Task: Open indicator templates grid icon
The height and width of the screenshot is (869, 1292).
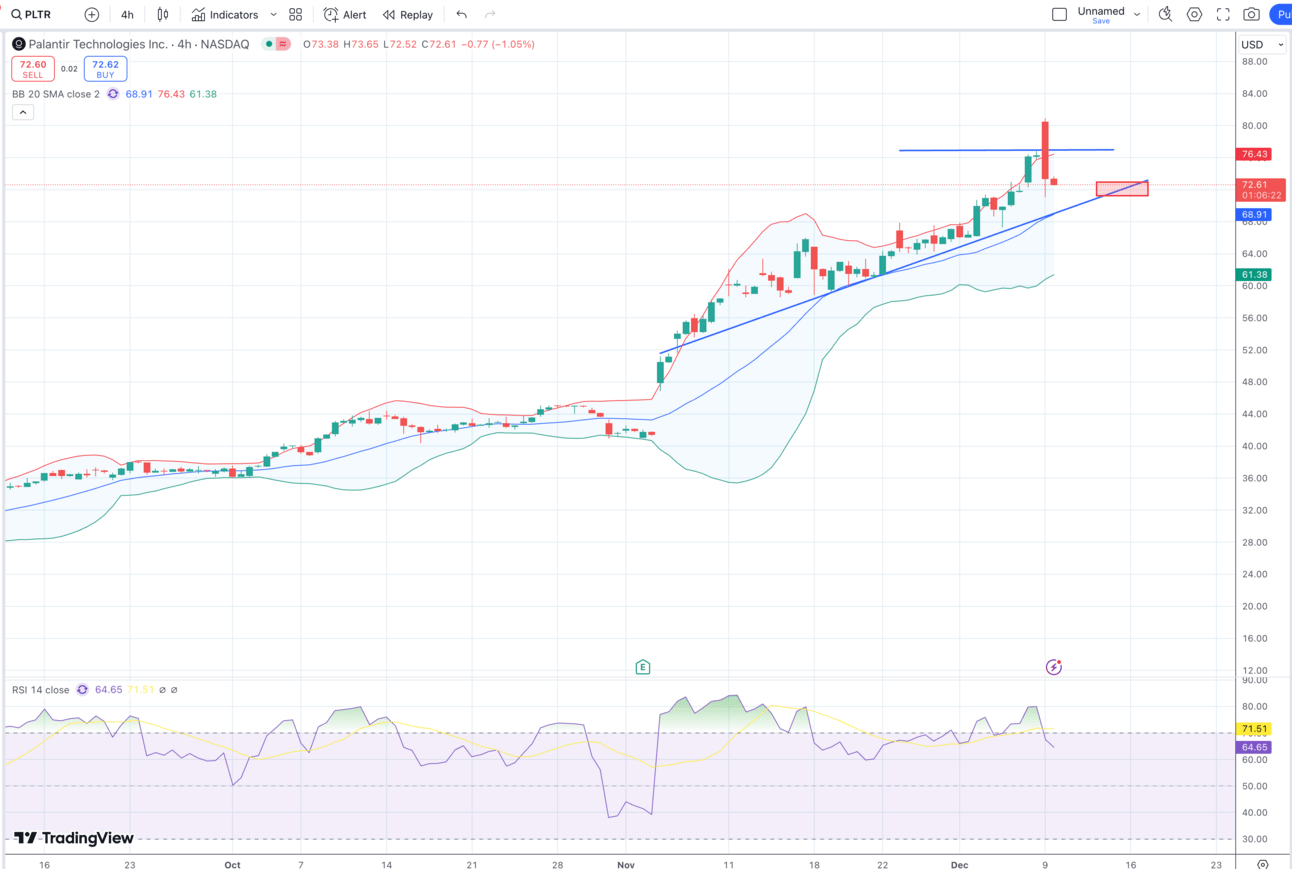Action: tap(296, 15)
